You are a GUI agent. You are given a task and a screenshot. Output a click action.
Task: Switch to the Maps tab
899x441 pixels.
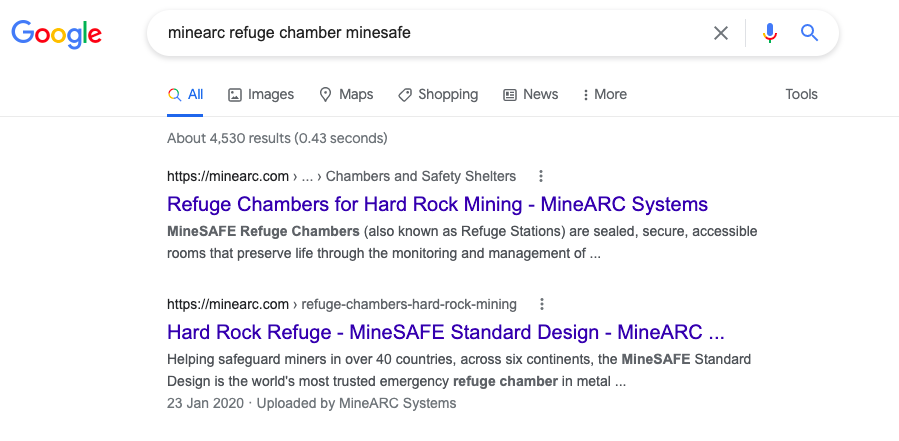pyautogui.click(x=346, y=94)
